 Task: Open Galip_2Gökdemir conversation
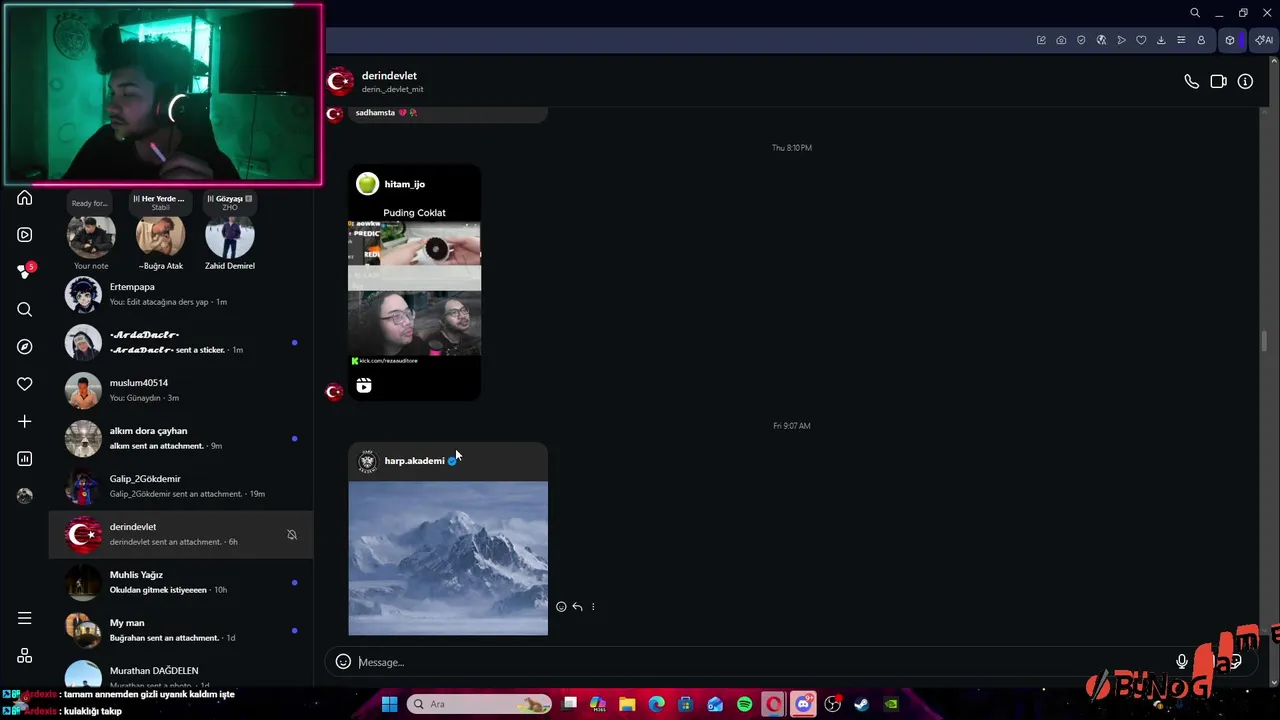coord(181,486)
